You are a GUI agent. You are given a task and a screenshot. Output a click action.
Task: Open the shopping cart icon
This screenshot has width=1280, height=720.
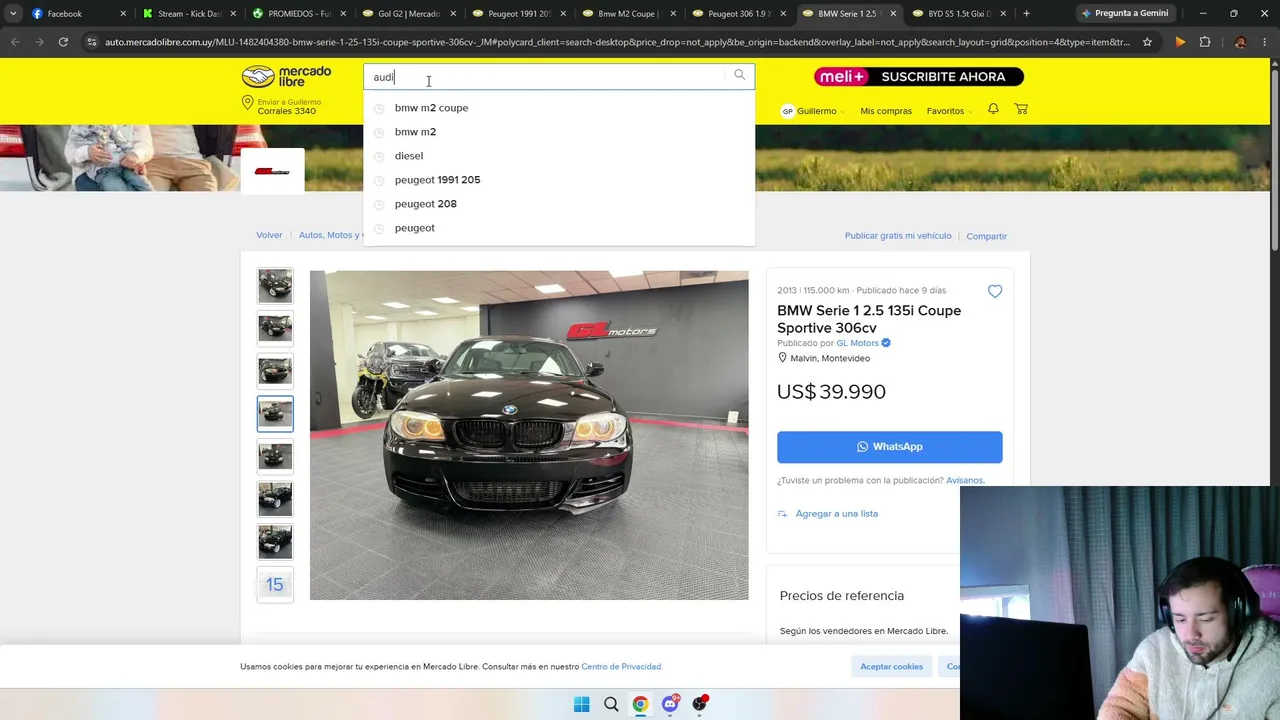(x=1021, y=109)
